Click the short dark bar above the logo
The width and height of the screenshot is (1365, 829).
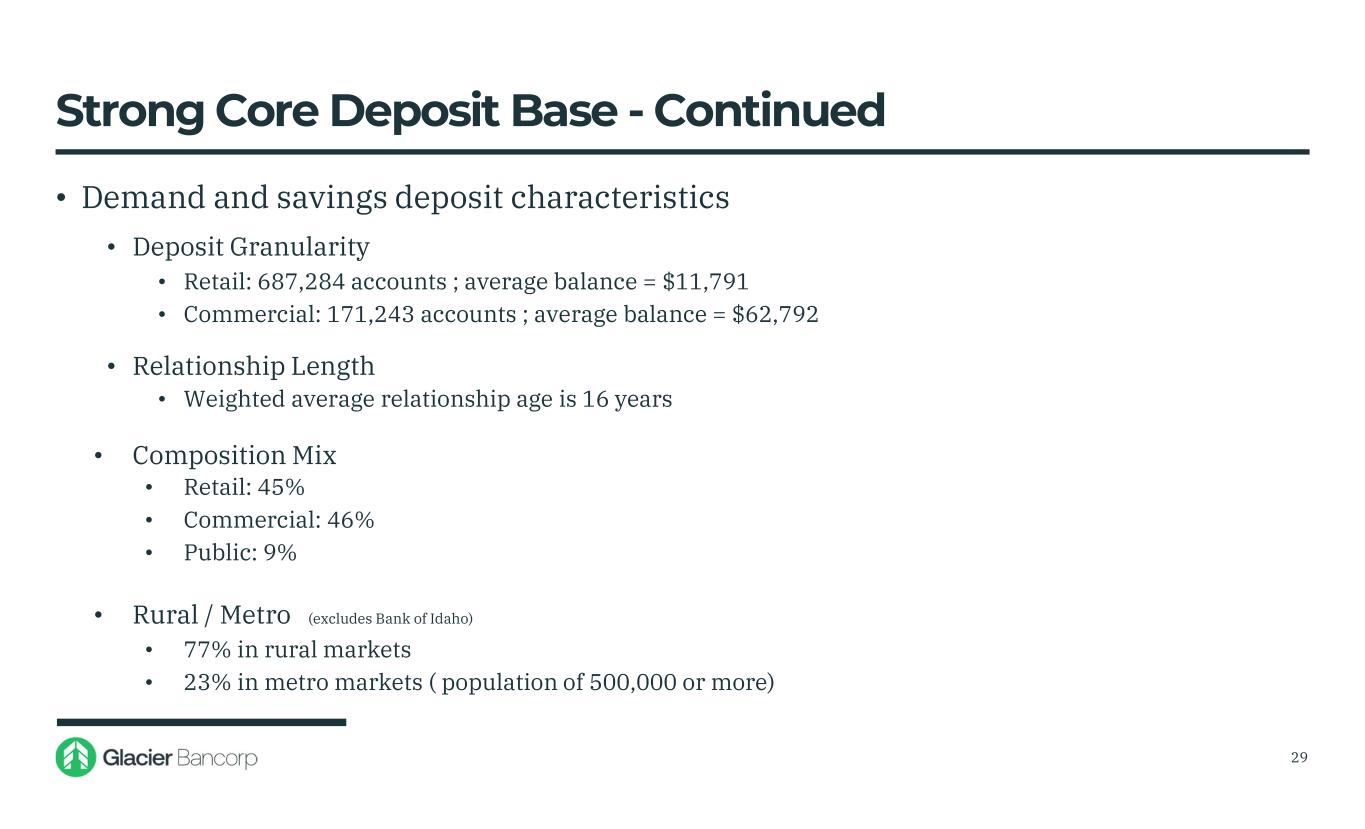click(201, 722)
